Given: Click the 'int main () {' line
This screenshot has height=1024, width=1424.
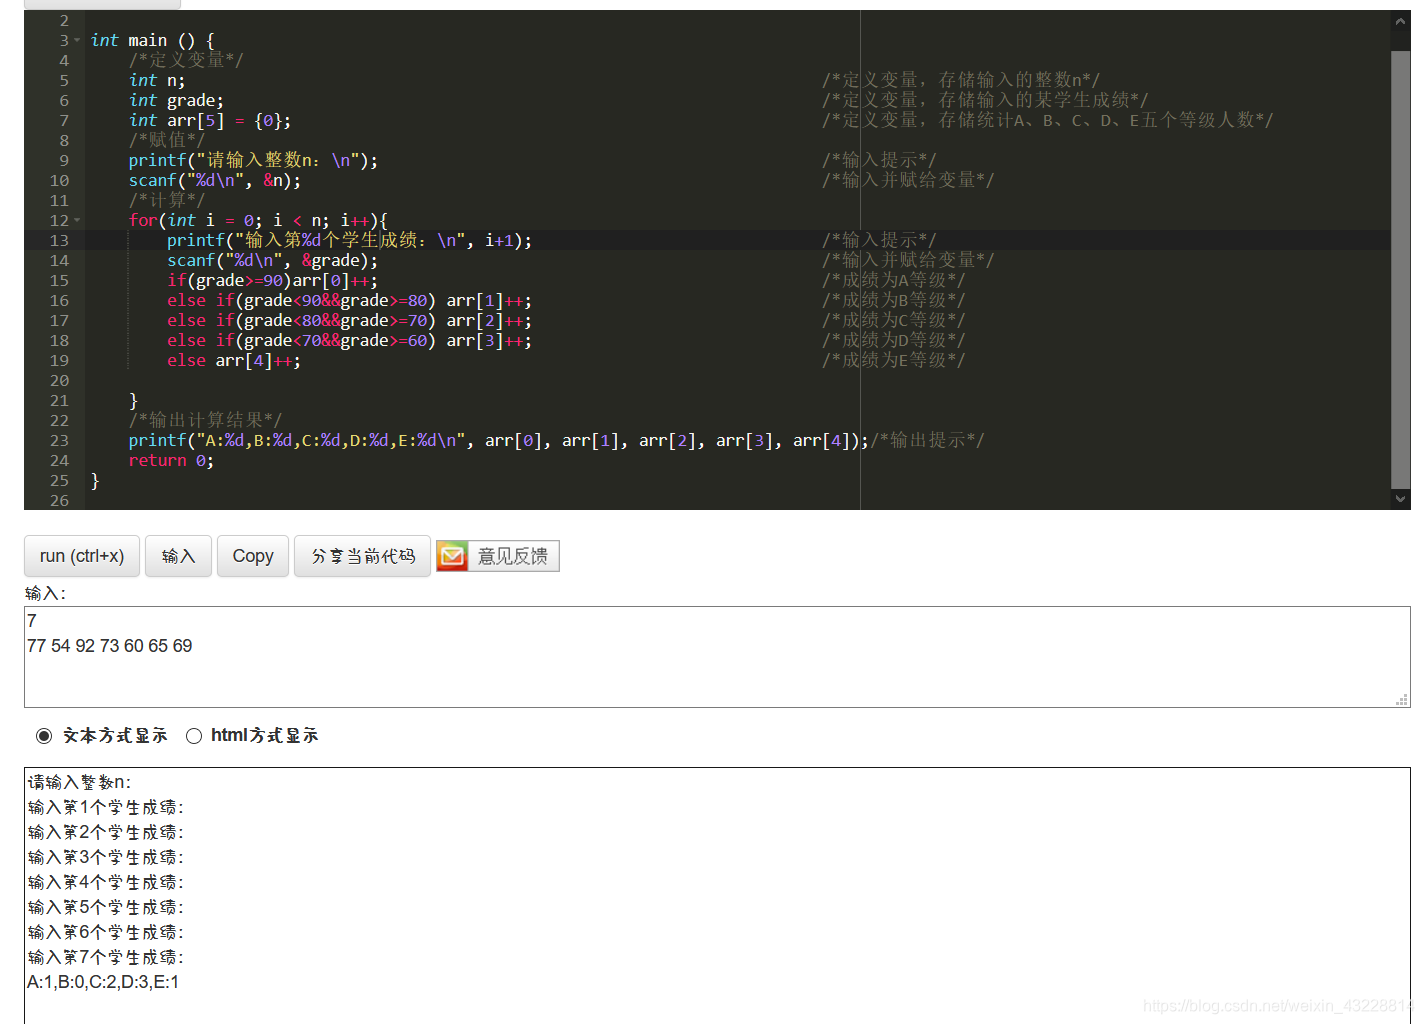Looking at the screenshot, I should 152,41.
